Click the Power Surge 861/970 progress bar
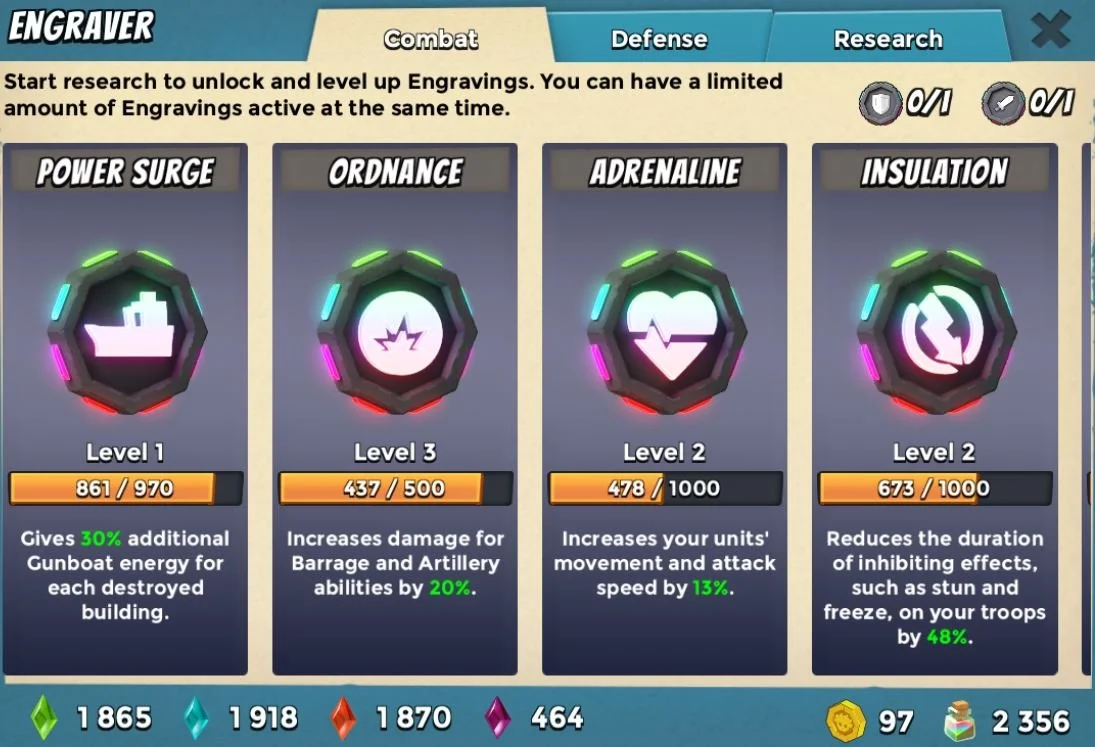The width and height of the screenshot is (1095, 747). [126, 488]
